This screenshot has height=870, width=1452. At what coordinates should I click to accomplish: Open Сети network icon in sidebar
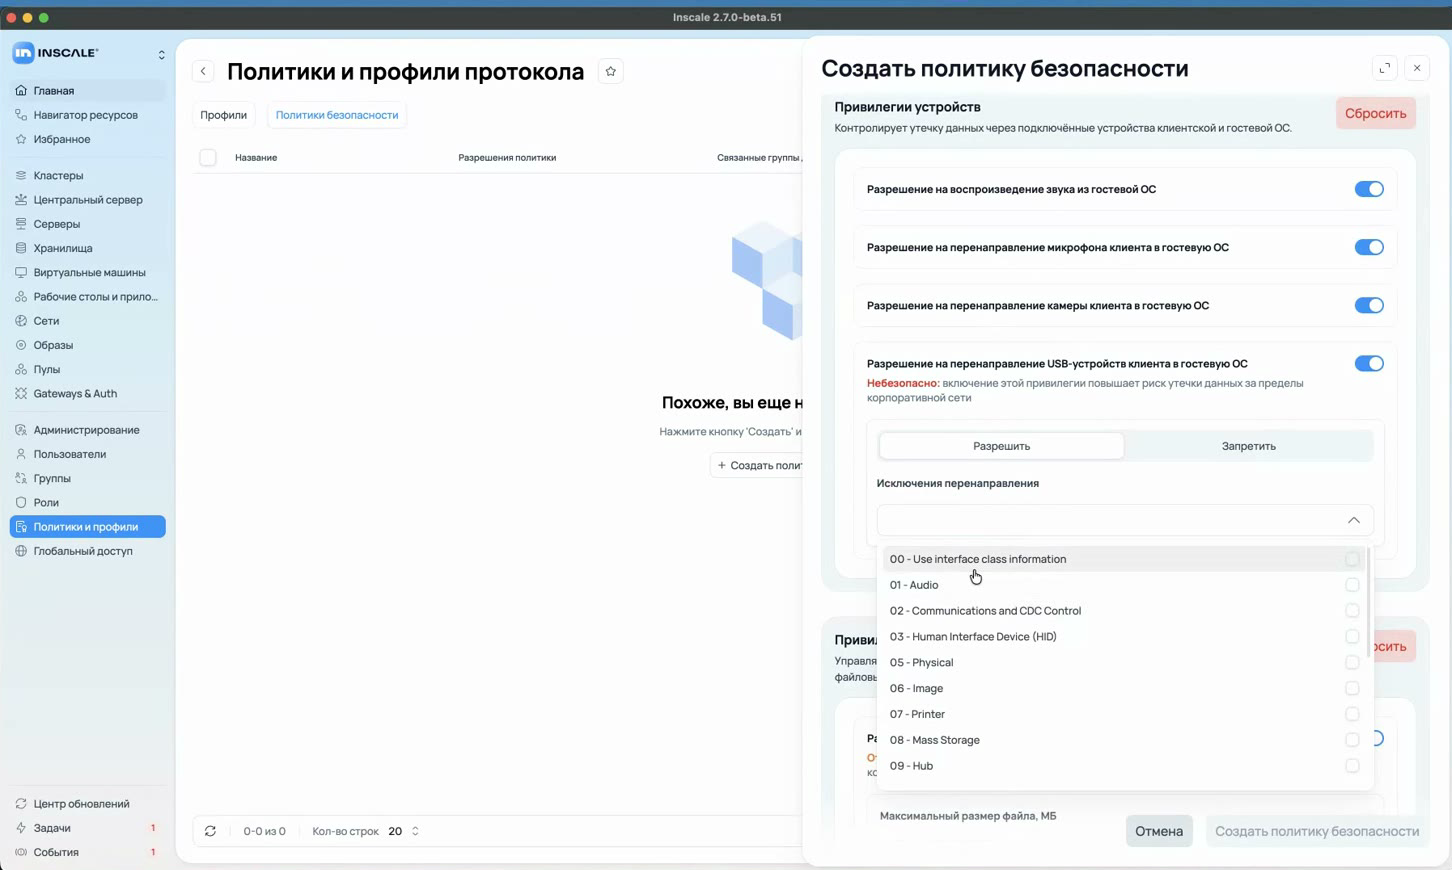(x=21, y=321)
